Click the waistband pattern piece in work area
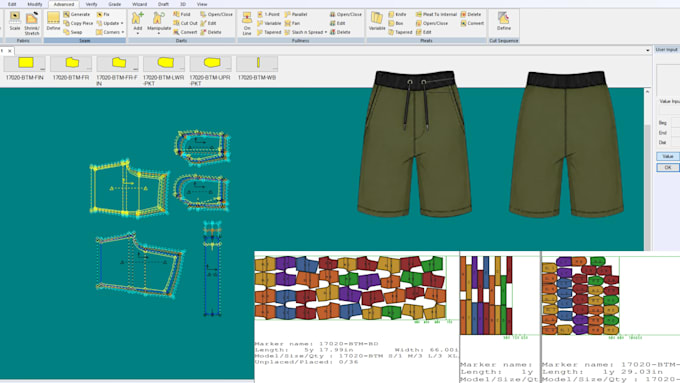Image resolution: width=680 pixels, height=383 pixels. pyautogui.click(x=212, y=269)
